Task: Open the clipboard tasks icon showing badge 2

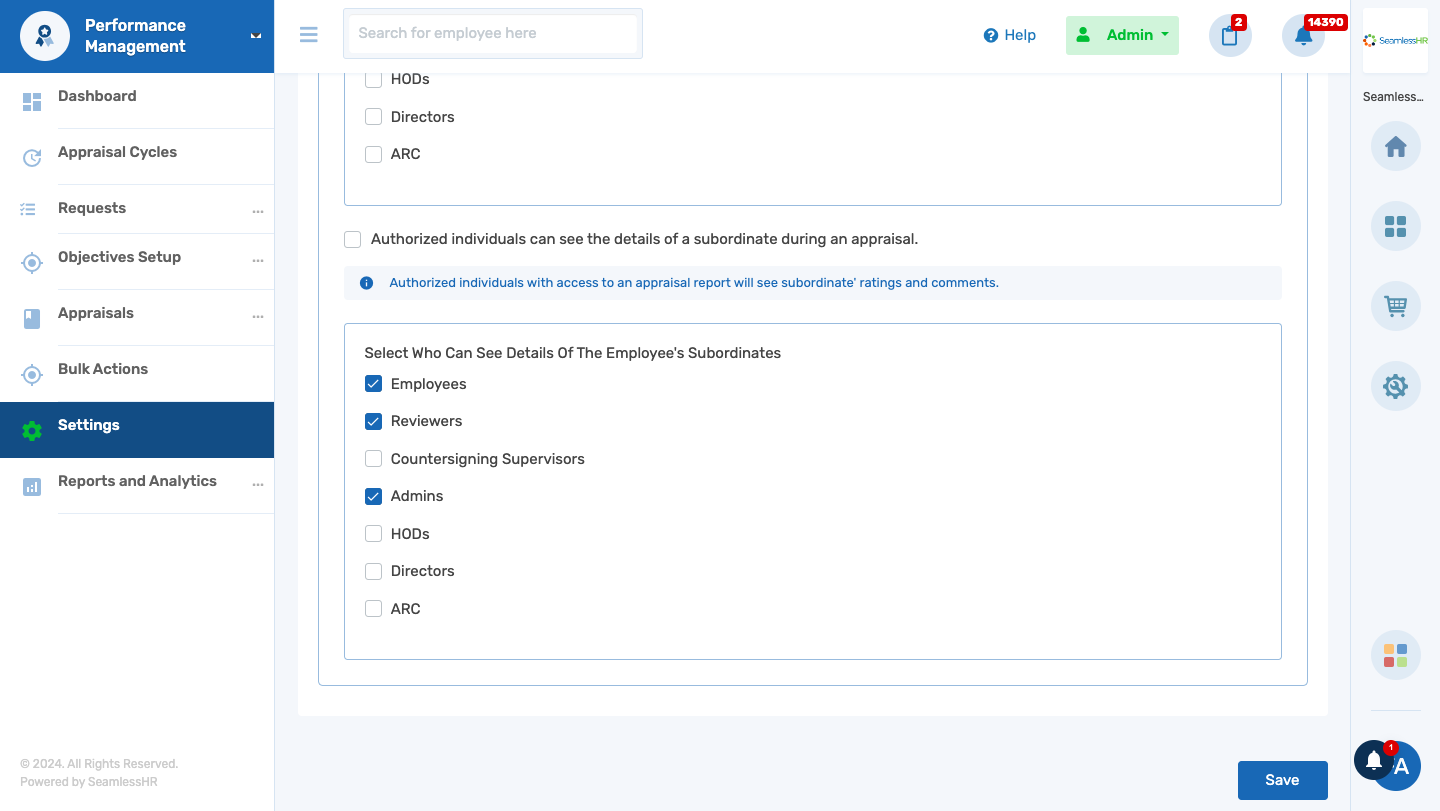Action: click(x=1229, y=35)
